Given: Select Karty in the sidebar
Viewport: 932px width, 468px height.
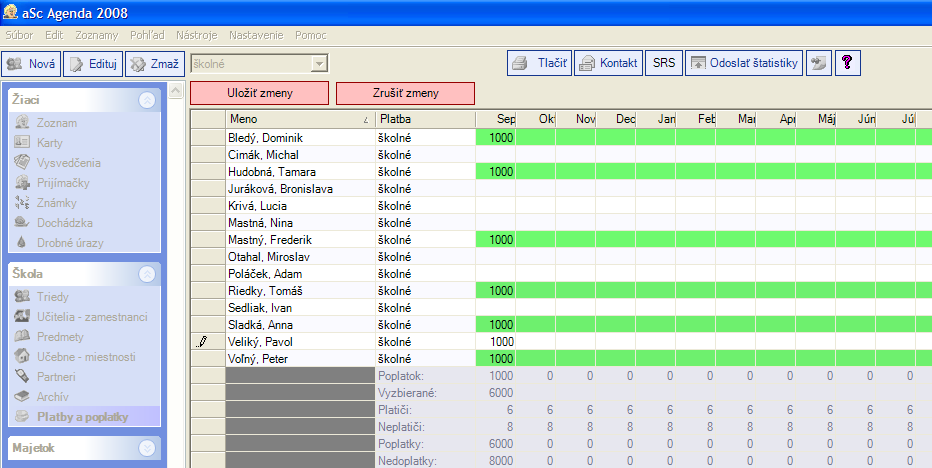Looking at the screenshot, I should (49, 143).
